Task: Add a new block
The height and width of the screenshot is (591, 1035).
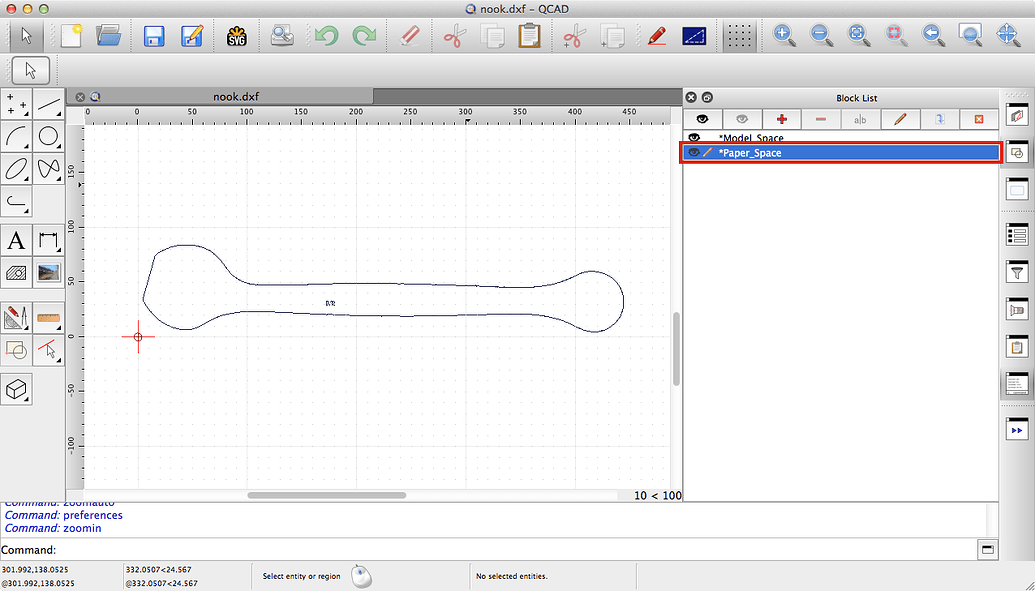Action: [782, 119]
